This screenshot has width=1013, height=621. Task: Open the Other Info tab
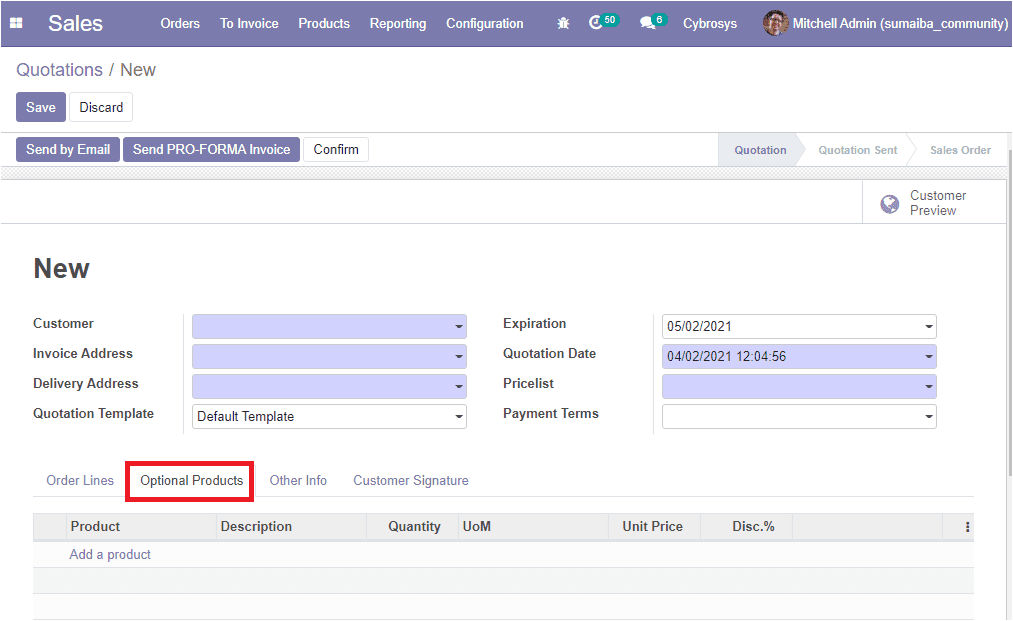pyautogui.click(x=298, y=481)
